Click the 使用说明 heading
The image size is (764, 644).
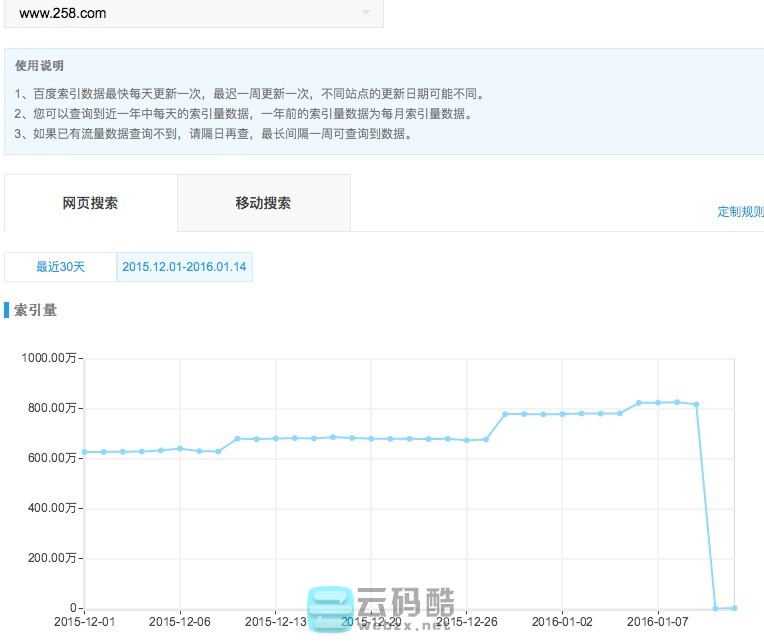pos(40,66)
